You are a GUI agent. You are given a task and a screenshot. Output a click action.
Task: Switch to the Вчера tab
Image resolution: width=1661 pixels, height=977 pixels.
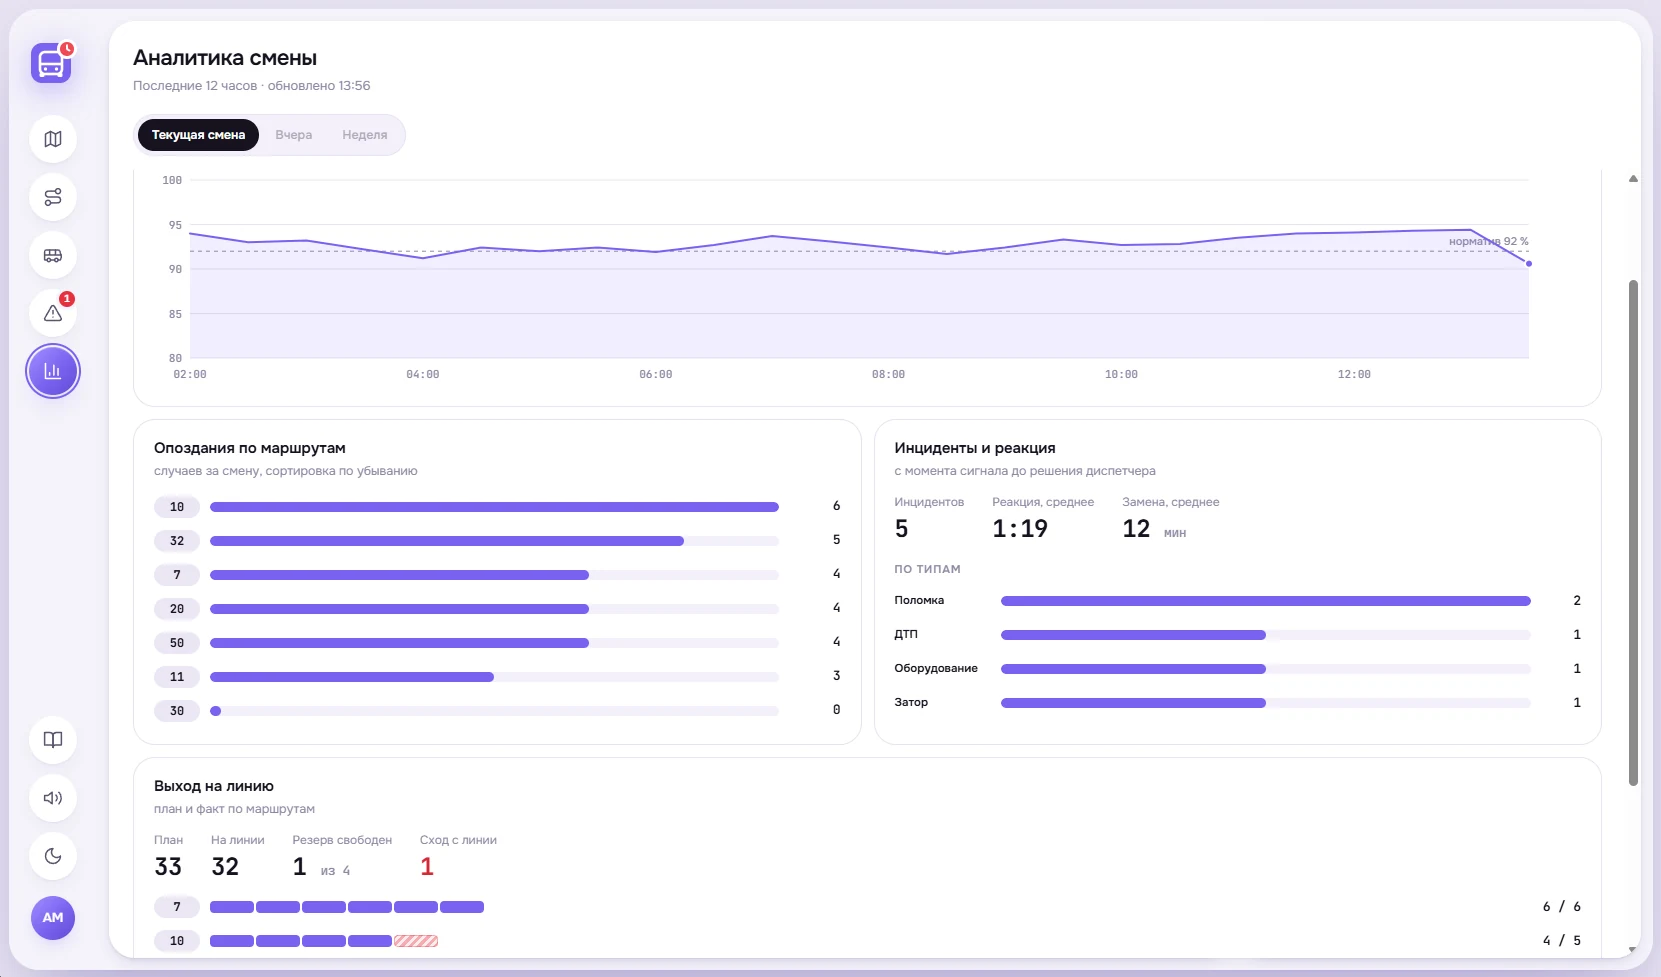click(294, 135)
